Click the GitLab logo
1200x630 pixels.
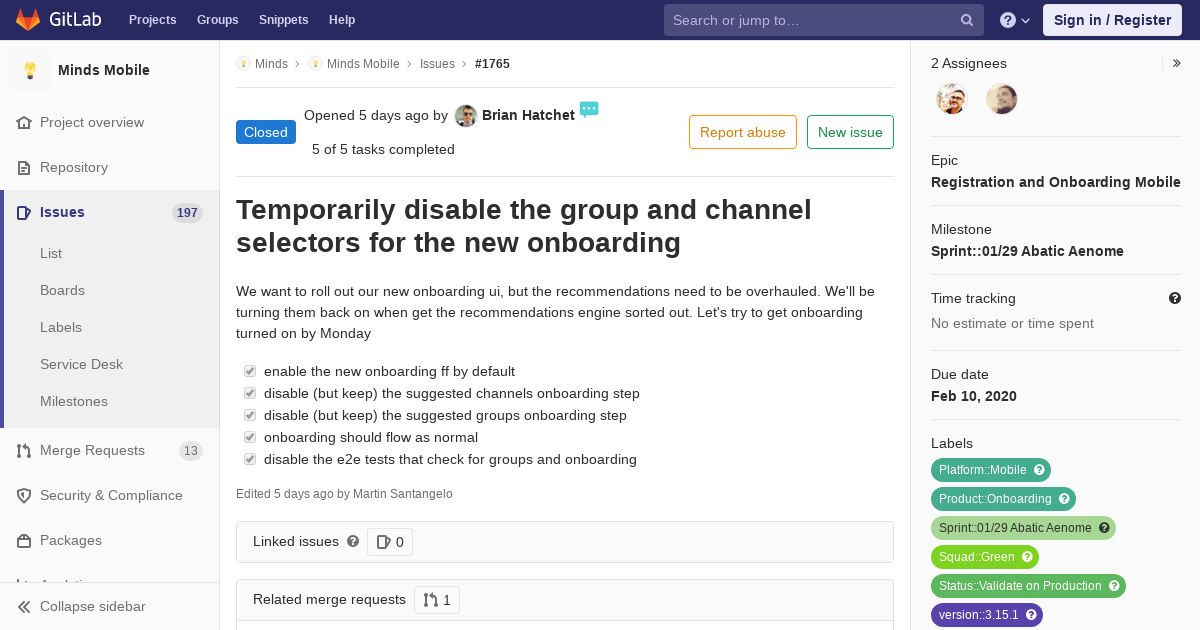56,20
